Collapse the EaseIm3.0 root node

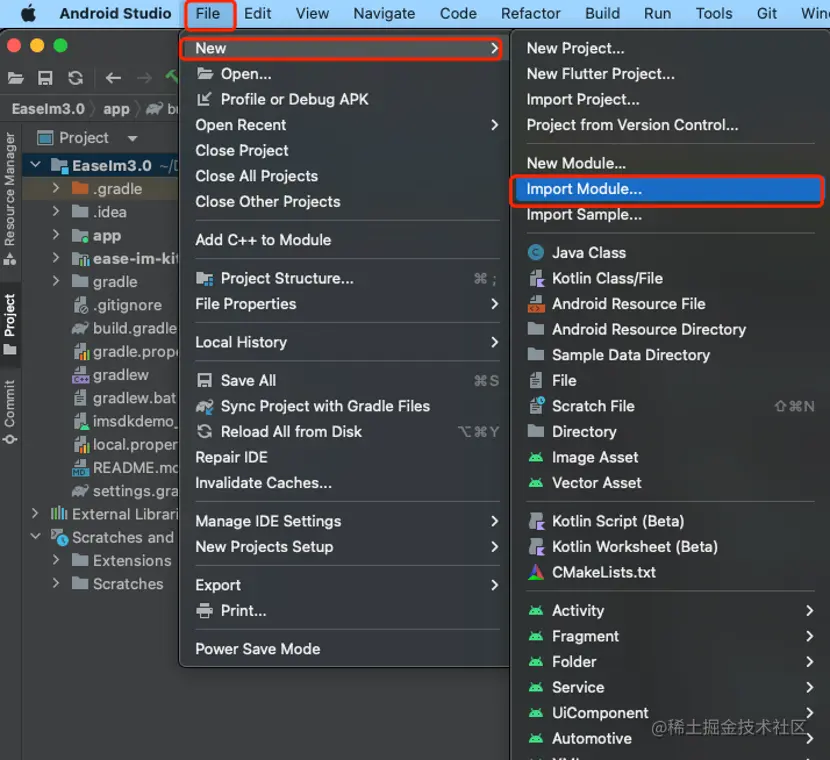click(35, 165)
